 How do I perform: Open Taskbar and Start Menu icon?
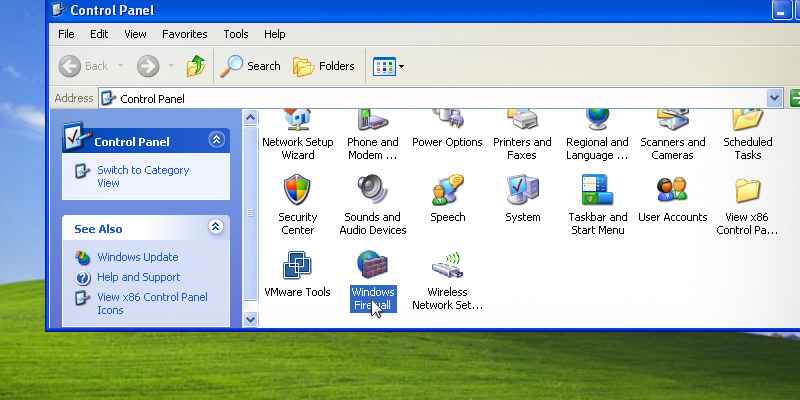point(597,190)
